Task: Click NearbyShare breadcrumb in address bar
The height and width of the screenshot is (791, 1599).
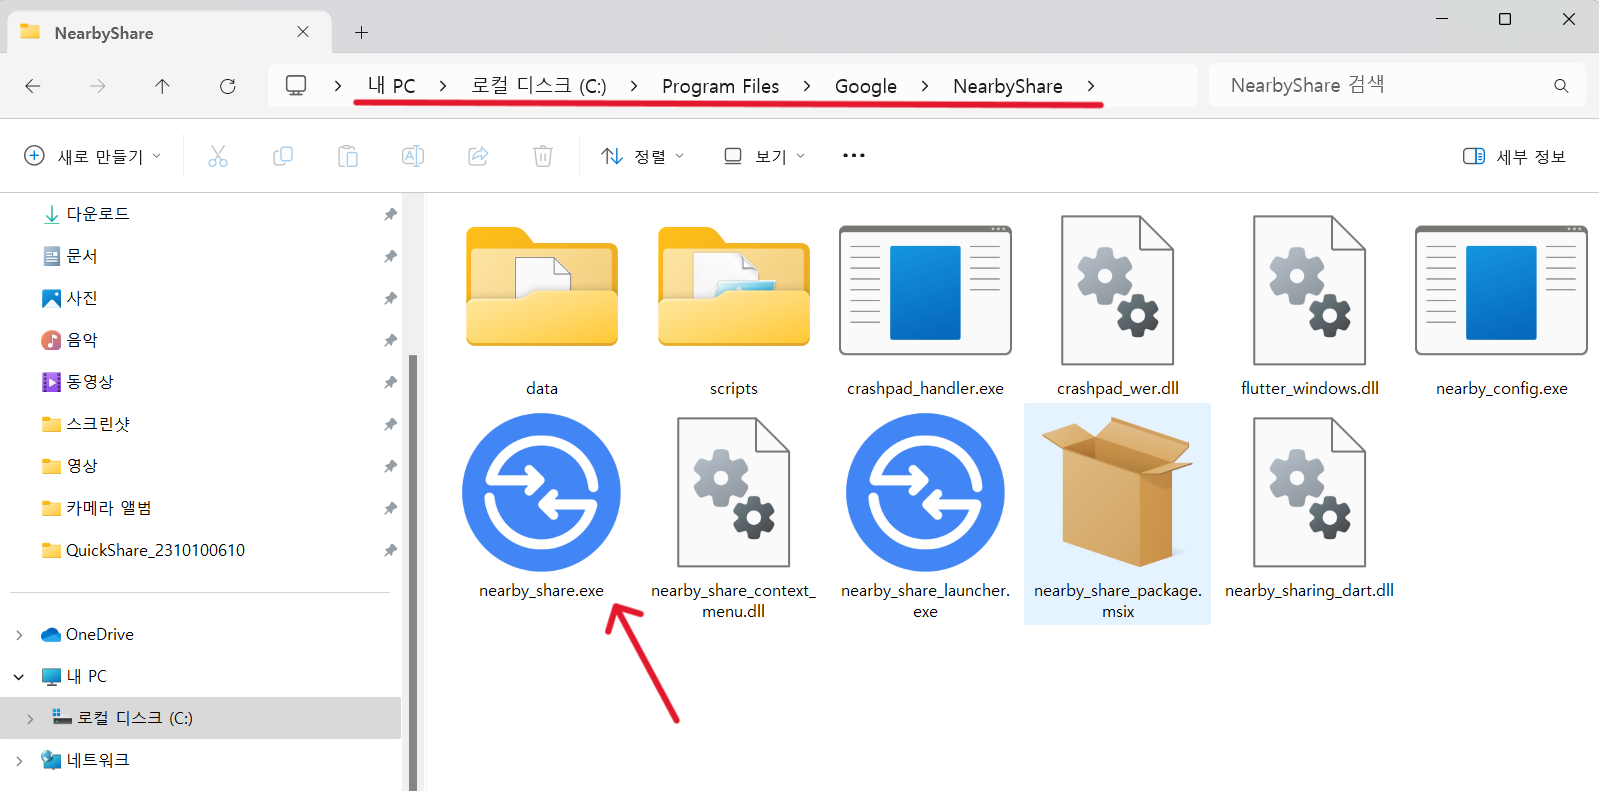Action: pyautogui.click(x=1008, y=86)
